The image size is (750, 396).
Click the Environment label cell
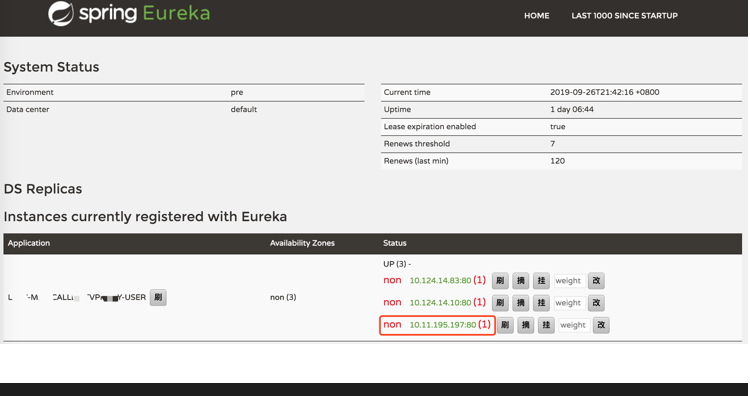click(30, 92)
